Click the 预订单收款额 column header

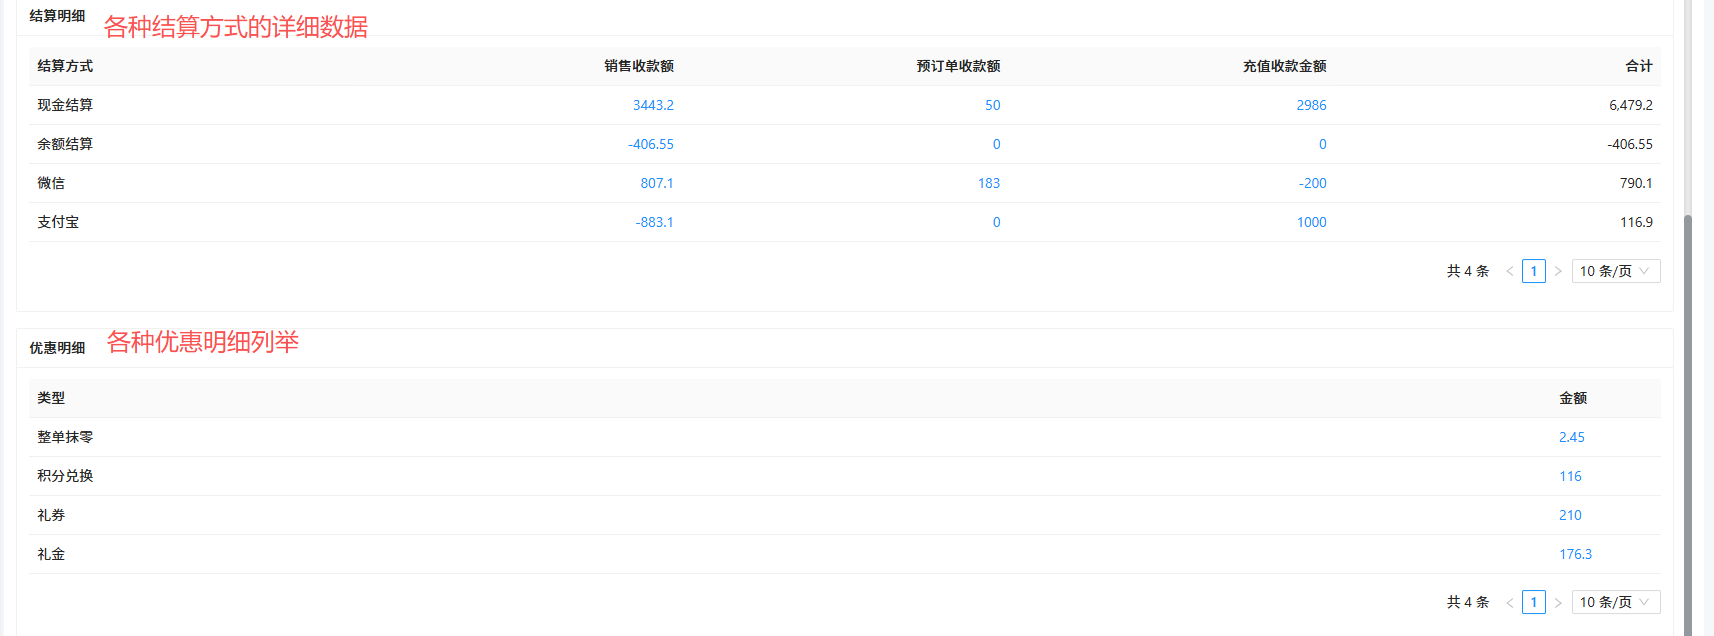pyautogui.click(x=958, y=66)
